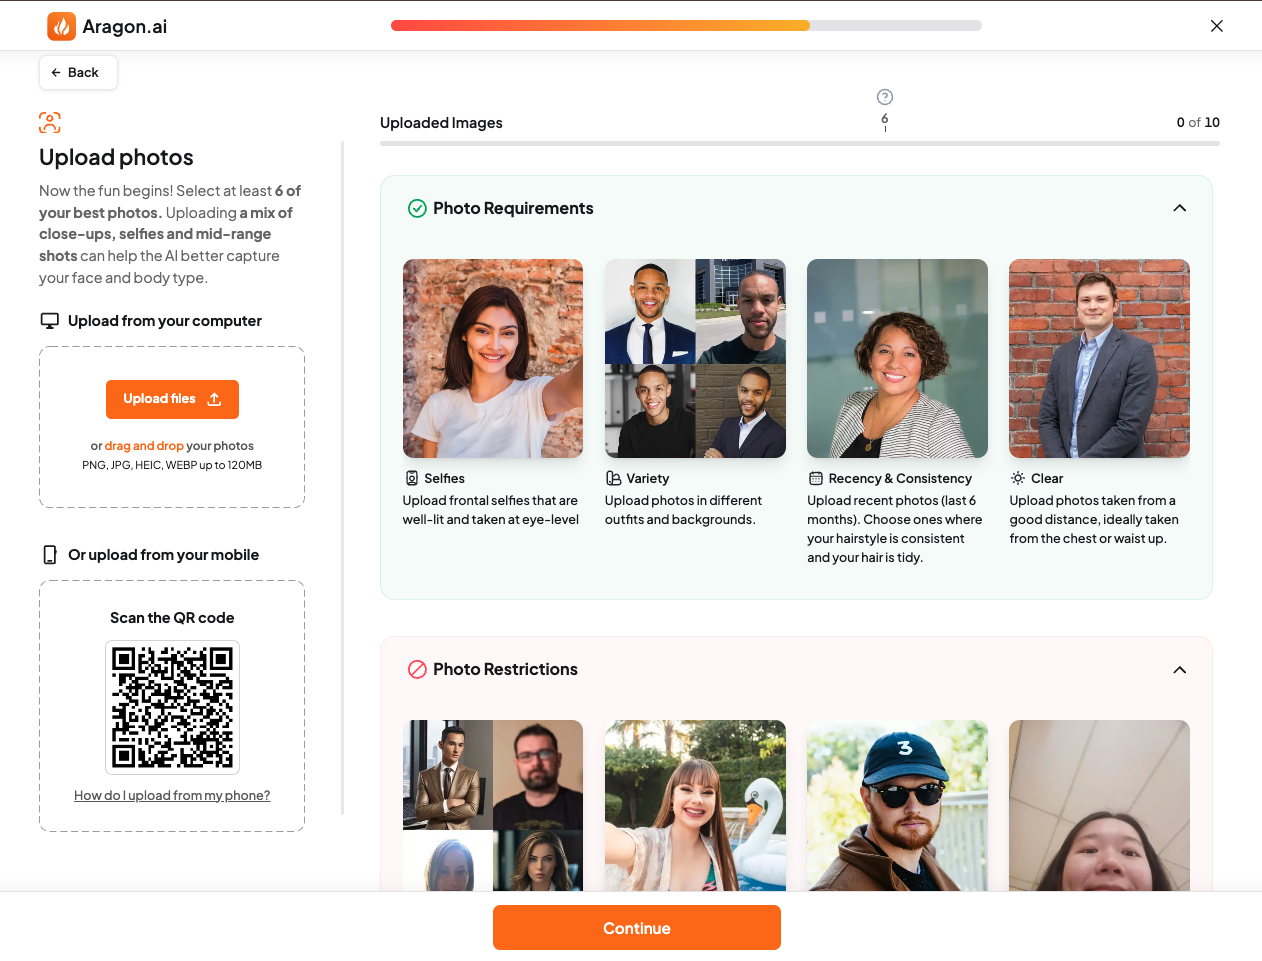Screen dimensions: 1262x961
Task: Collapse the Photo Requirements section
Action: [1180, 208]
